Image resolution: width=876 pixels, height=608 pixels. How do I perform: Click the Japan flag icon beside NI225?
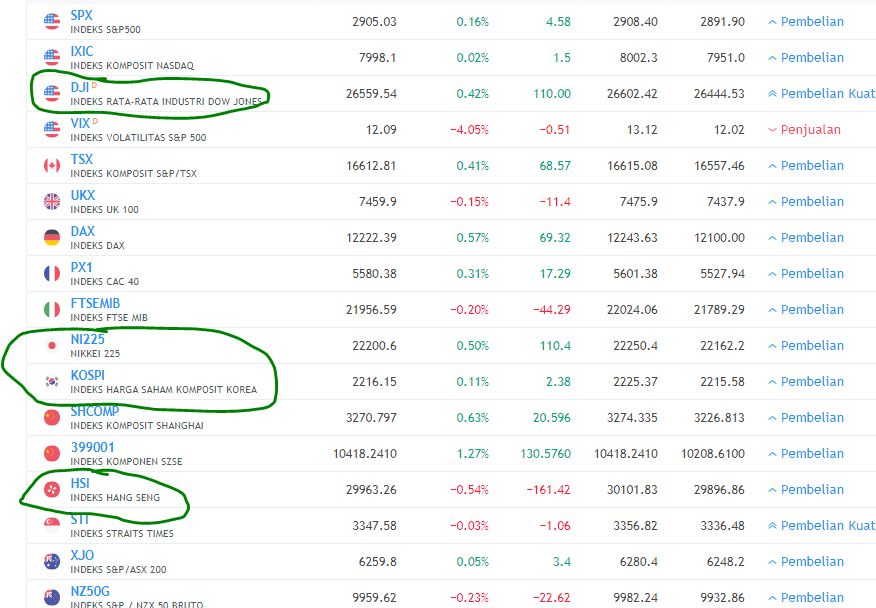[x=51, y=345]
